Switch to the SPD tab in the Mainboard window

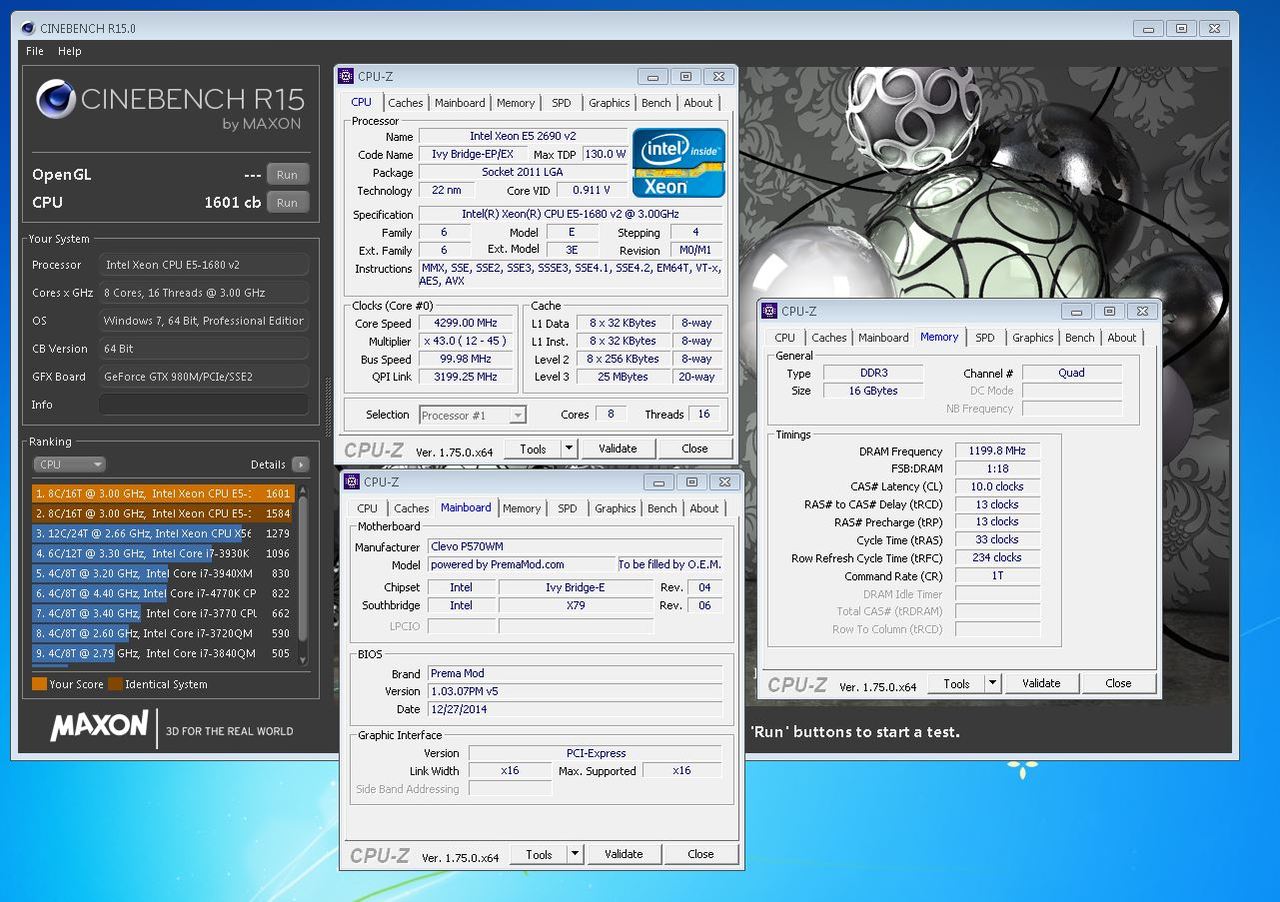coord(567,509)
